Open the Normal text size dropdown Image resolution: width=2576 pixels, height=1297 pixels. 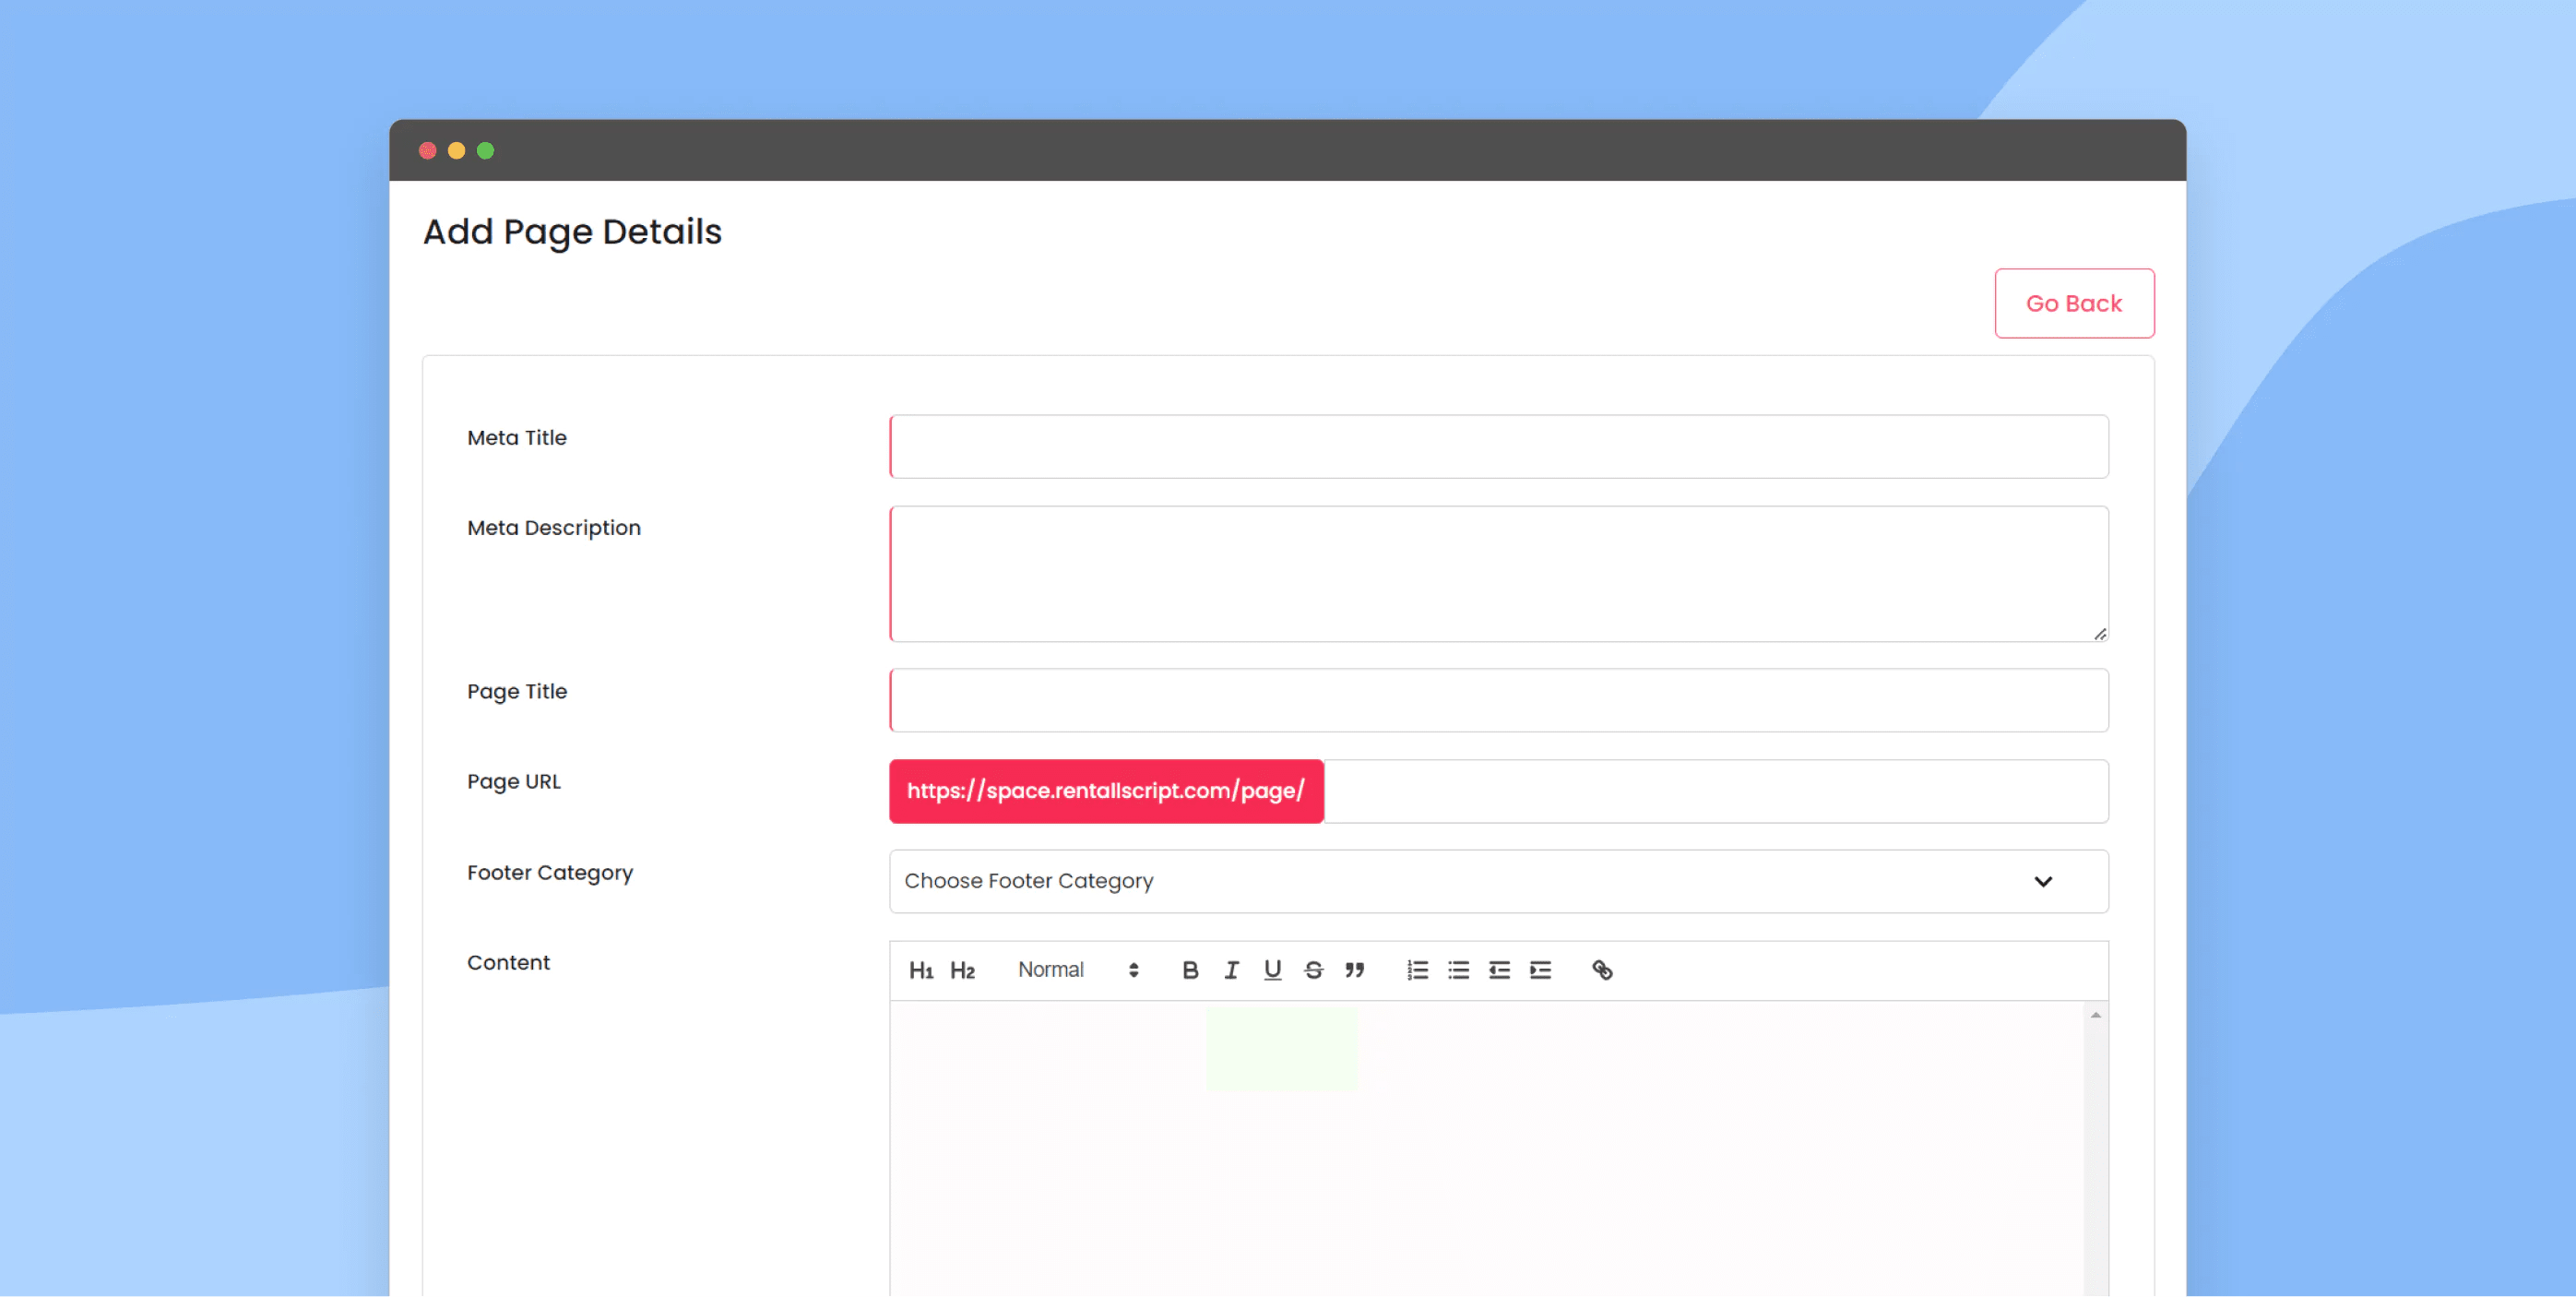pyautogui.click(x=1078, y=970)
